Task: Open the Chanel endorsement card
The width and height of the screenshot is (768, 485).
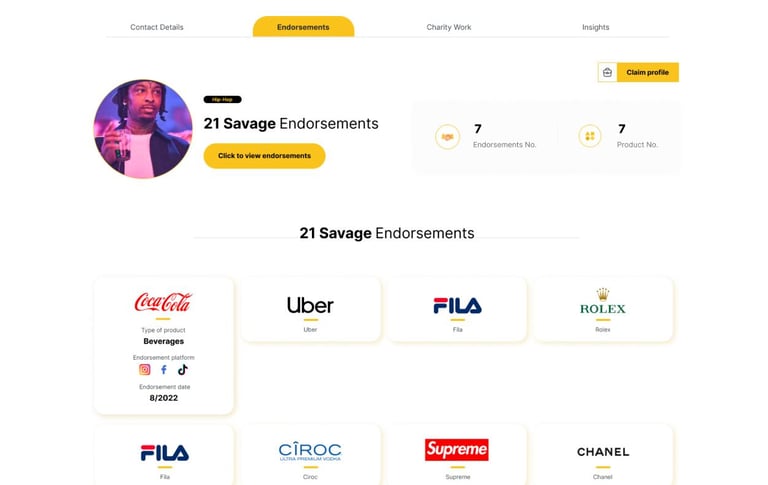Action: pos(603,455)
